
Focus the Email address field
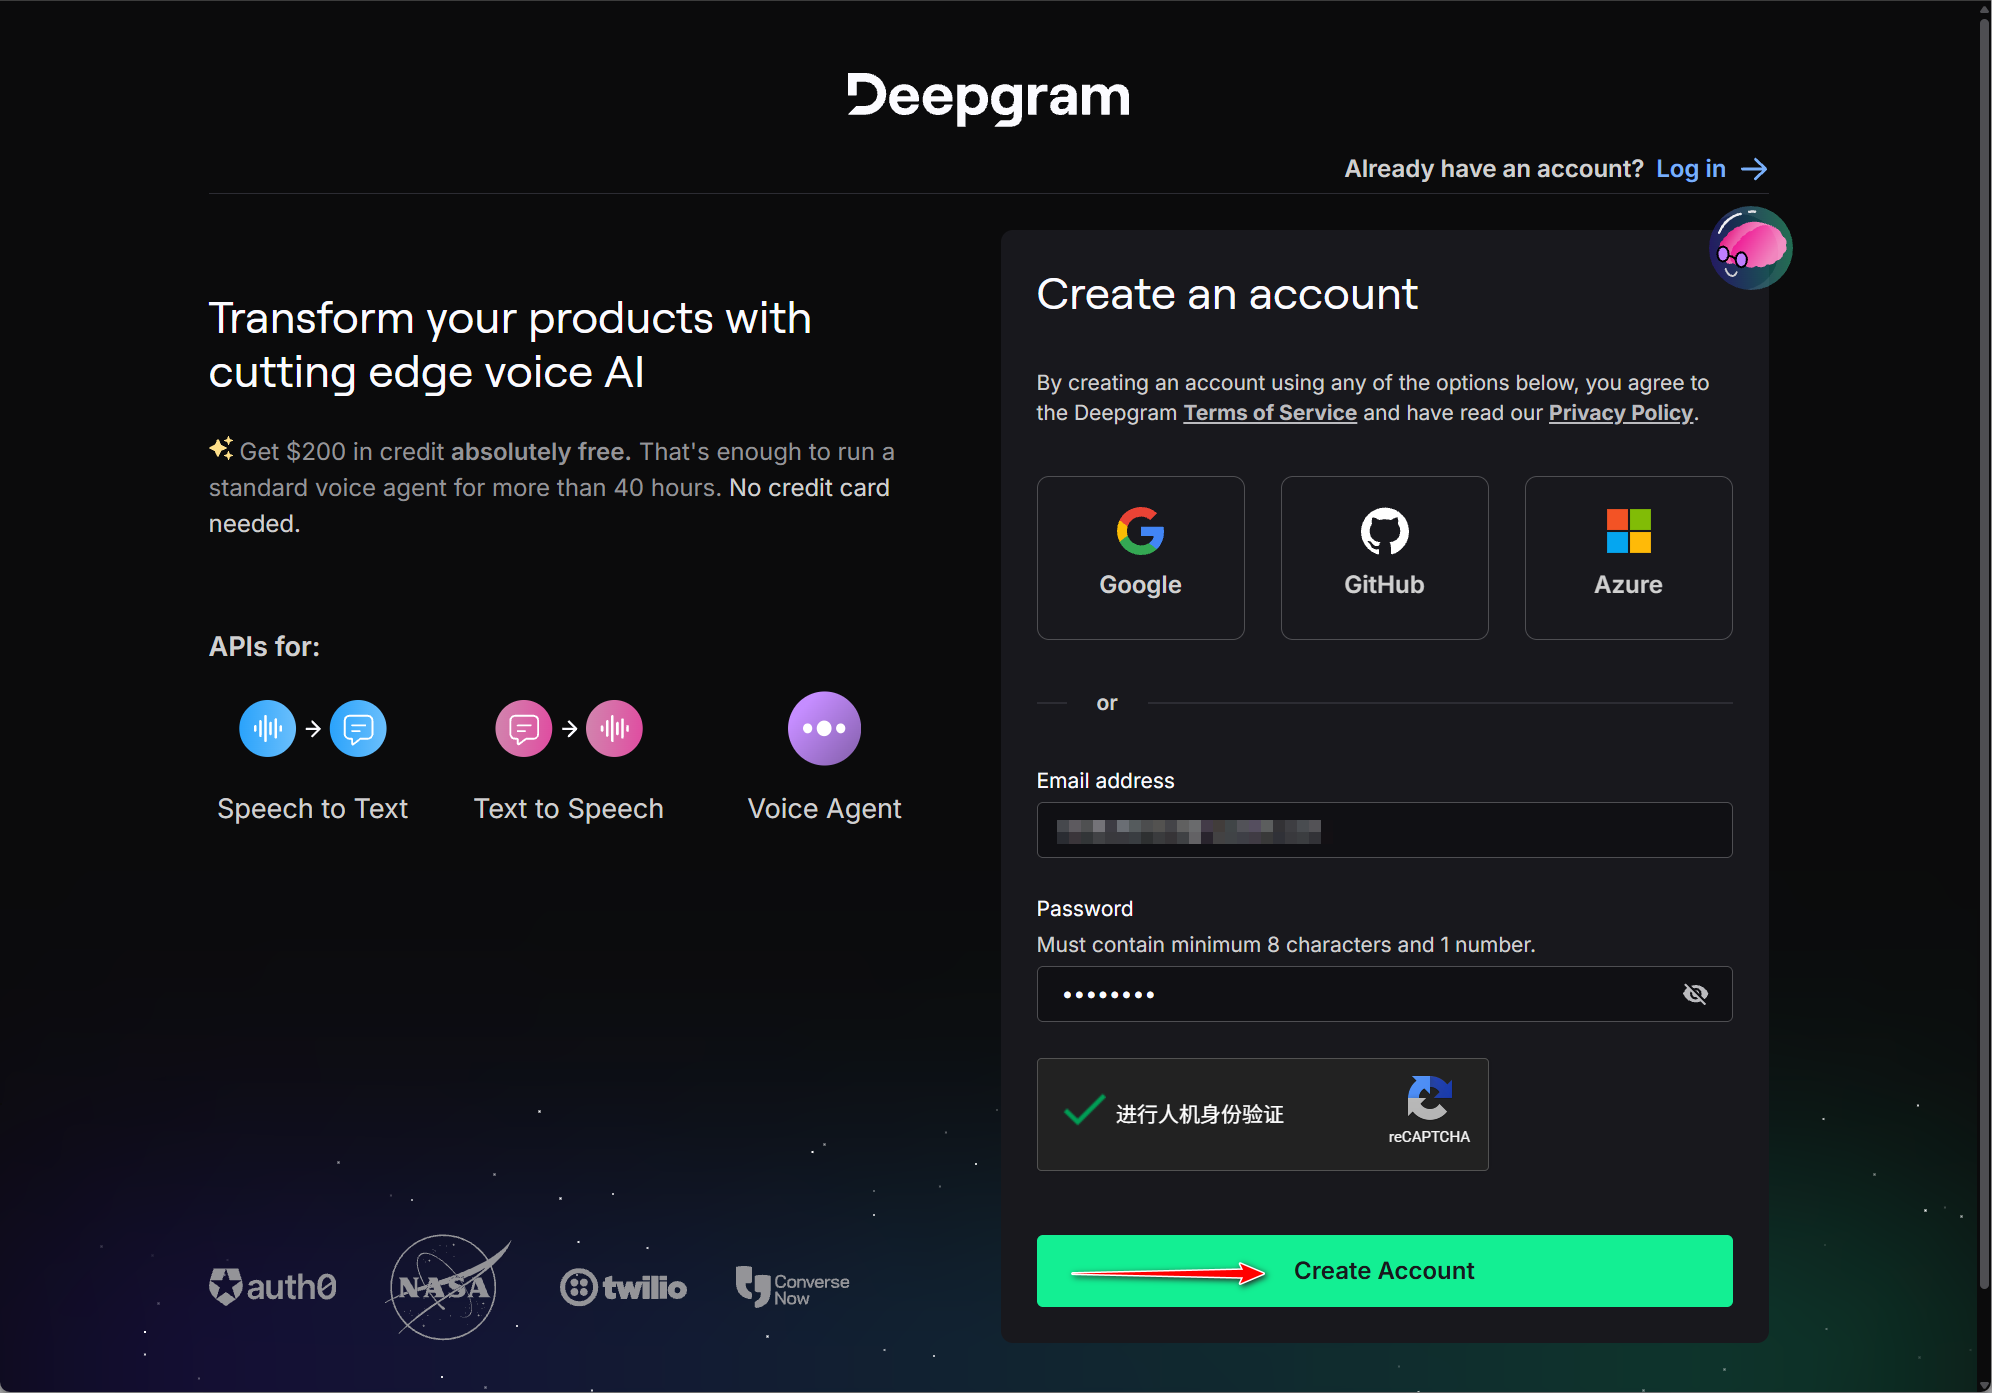click(x=1384, y=830)
